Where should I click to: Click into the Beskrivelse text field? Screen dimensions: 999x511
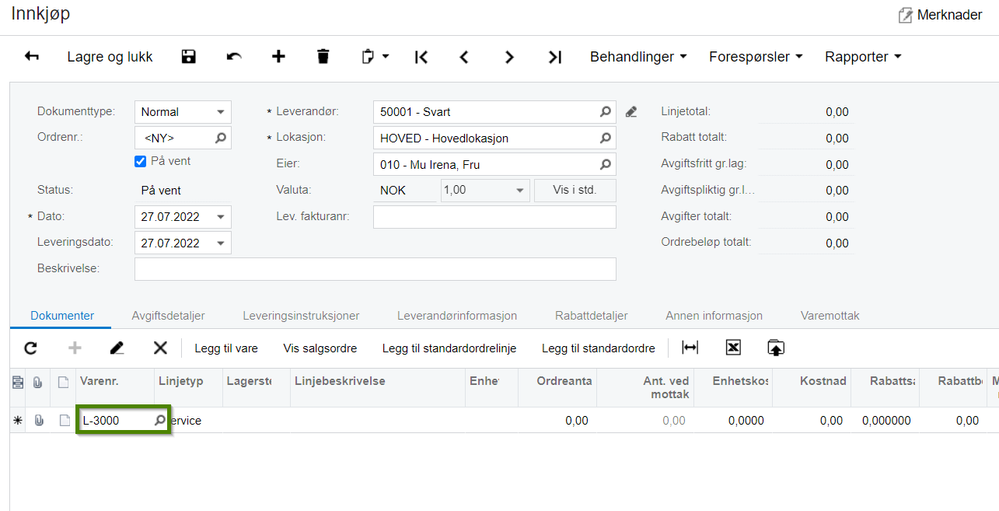(x=375, y=269)
